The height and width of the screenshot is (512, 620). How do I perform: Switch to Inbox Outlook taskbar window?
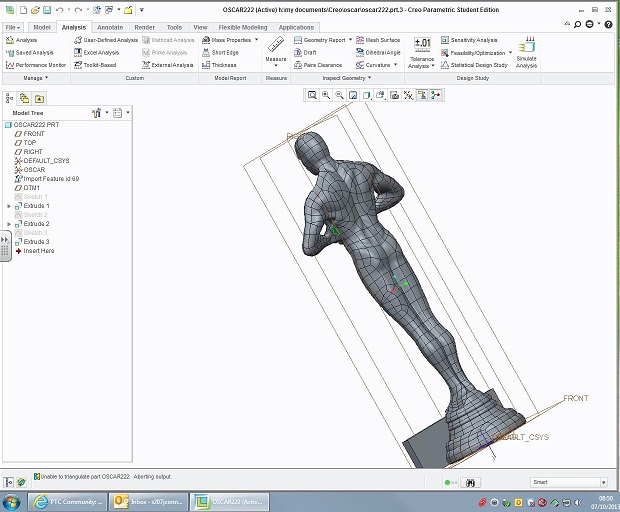click(149, 502)
